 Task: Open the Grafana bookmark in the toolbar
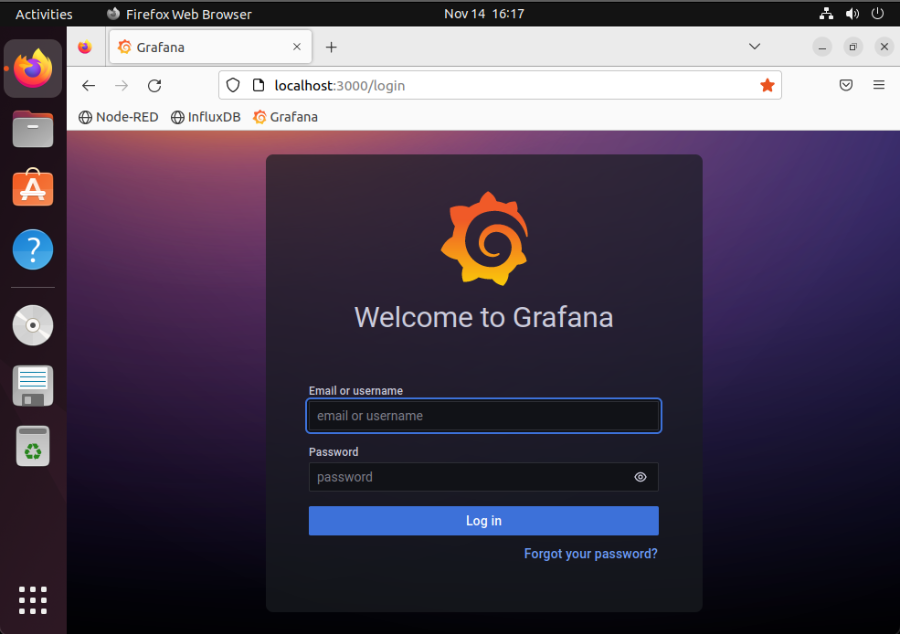pyautogui.click(x=285, y=117)
